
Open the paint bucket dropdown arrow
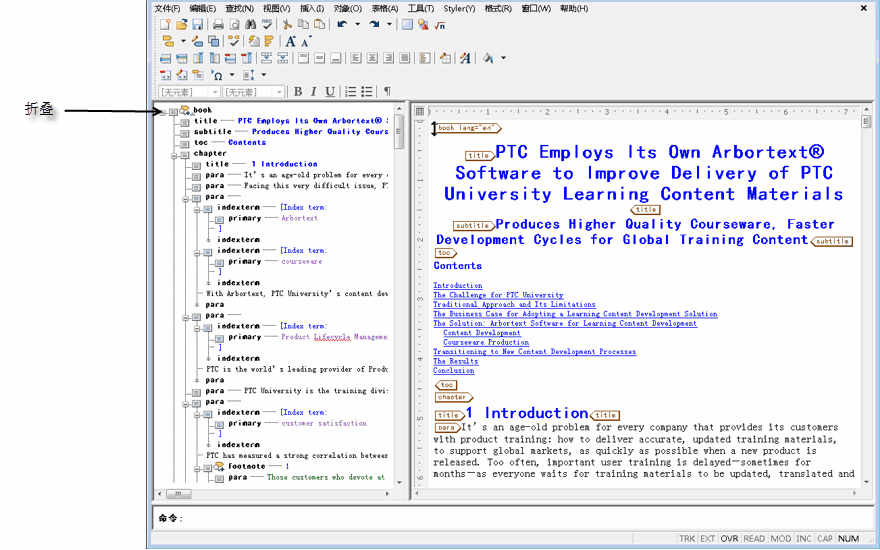click(503, 58)
